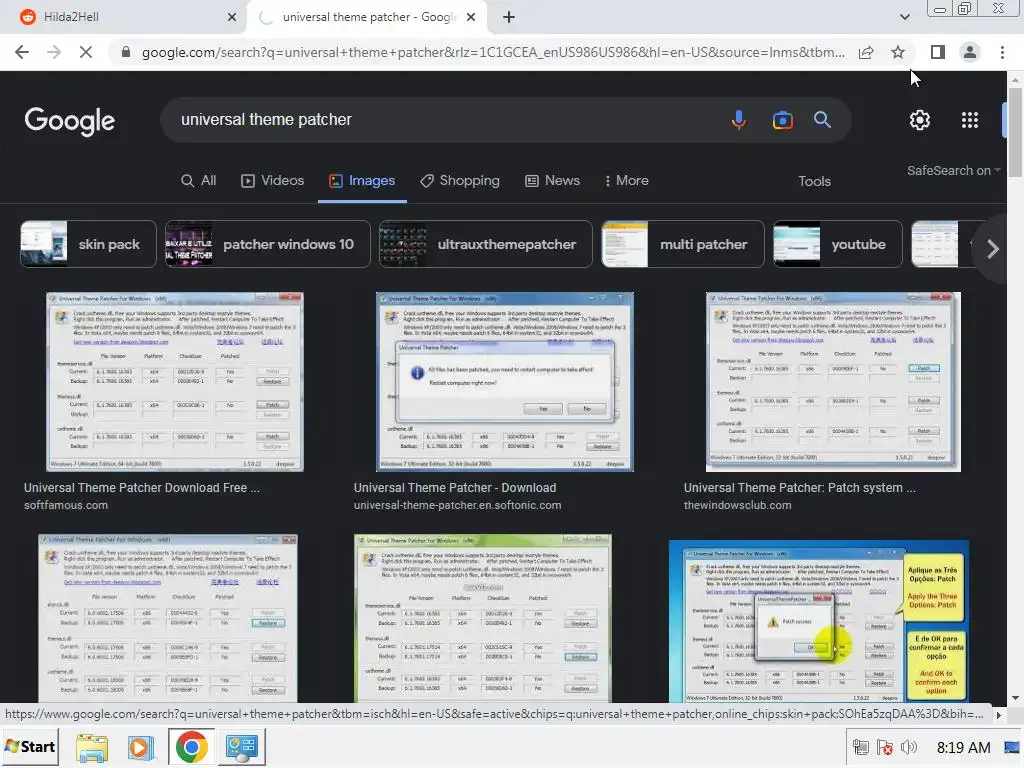Open Universal Theme Patcher: Patch system link
The width and height of the screenshot is (1024, 768).
point(799,488)
